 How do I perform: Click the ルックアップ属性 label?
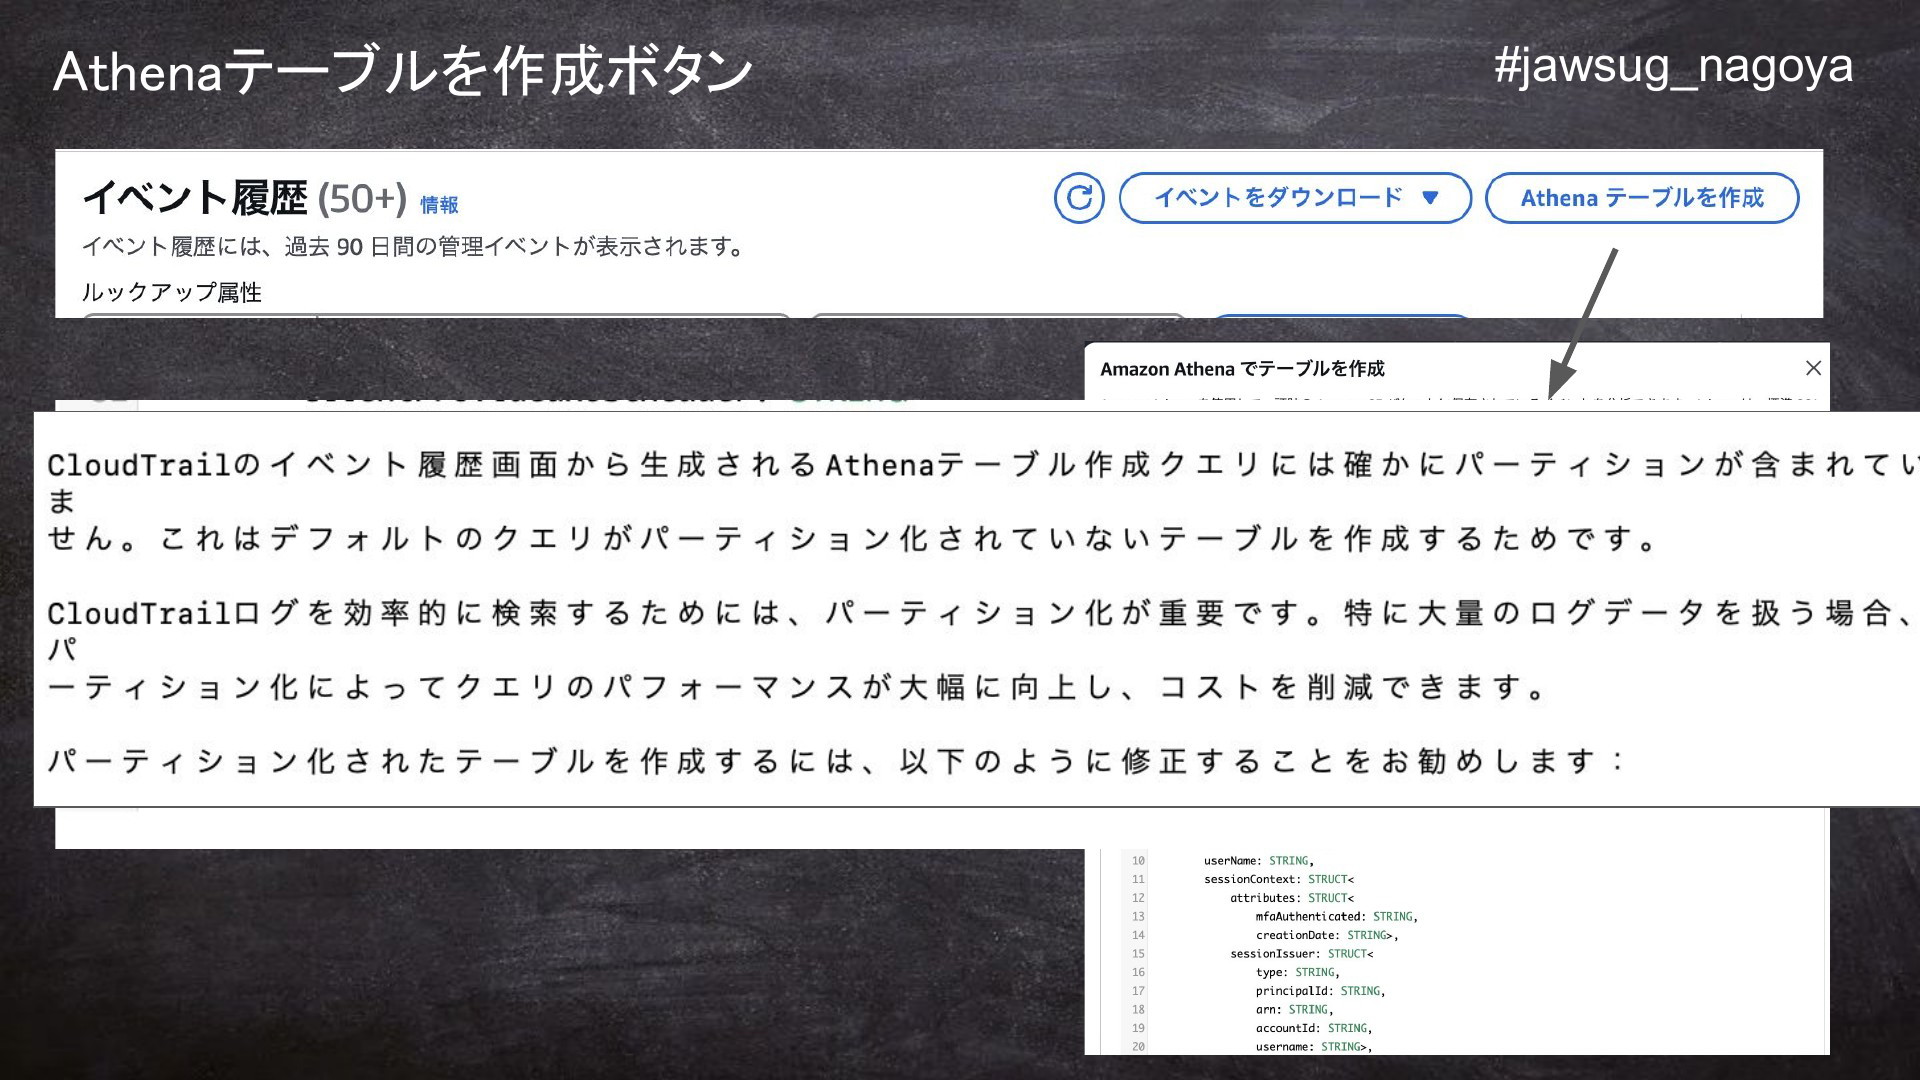[172, 292]
